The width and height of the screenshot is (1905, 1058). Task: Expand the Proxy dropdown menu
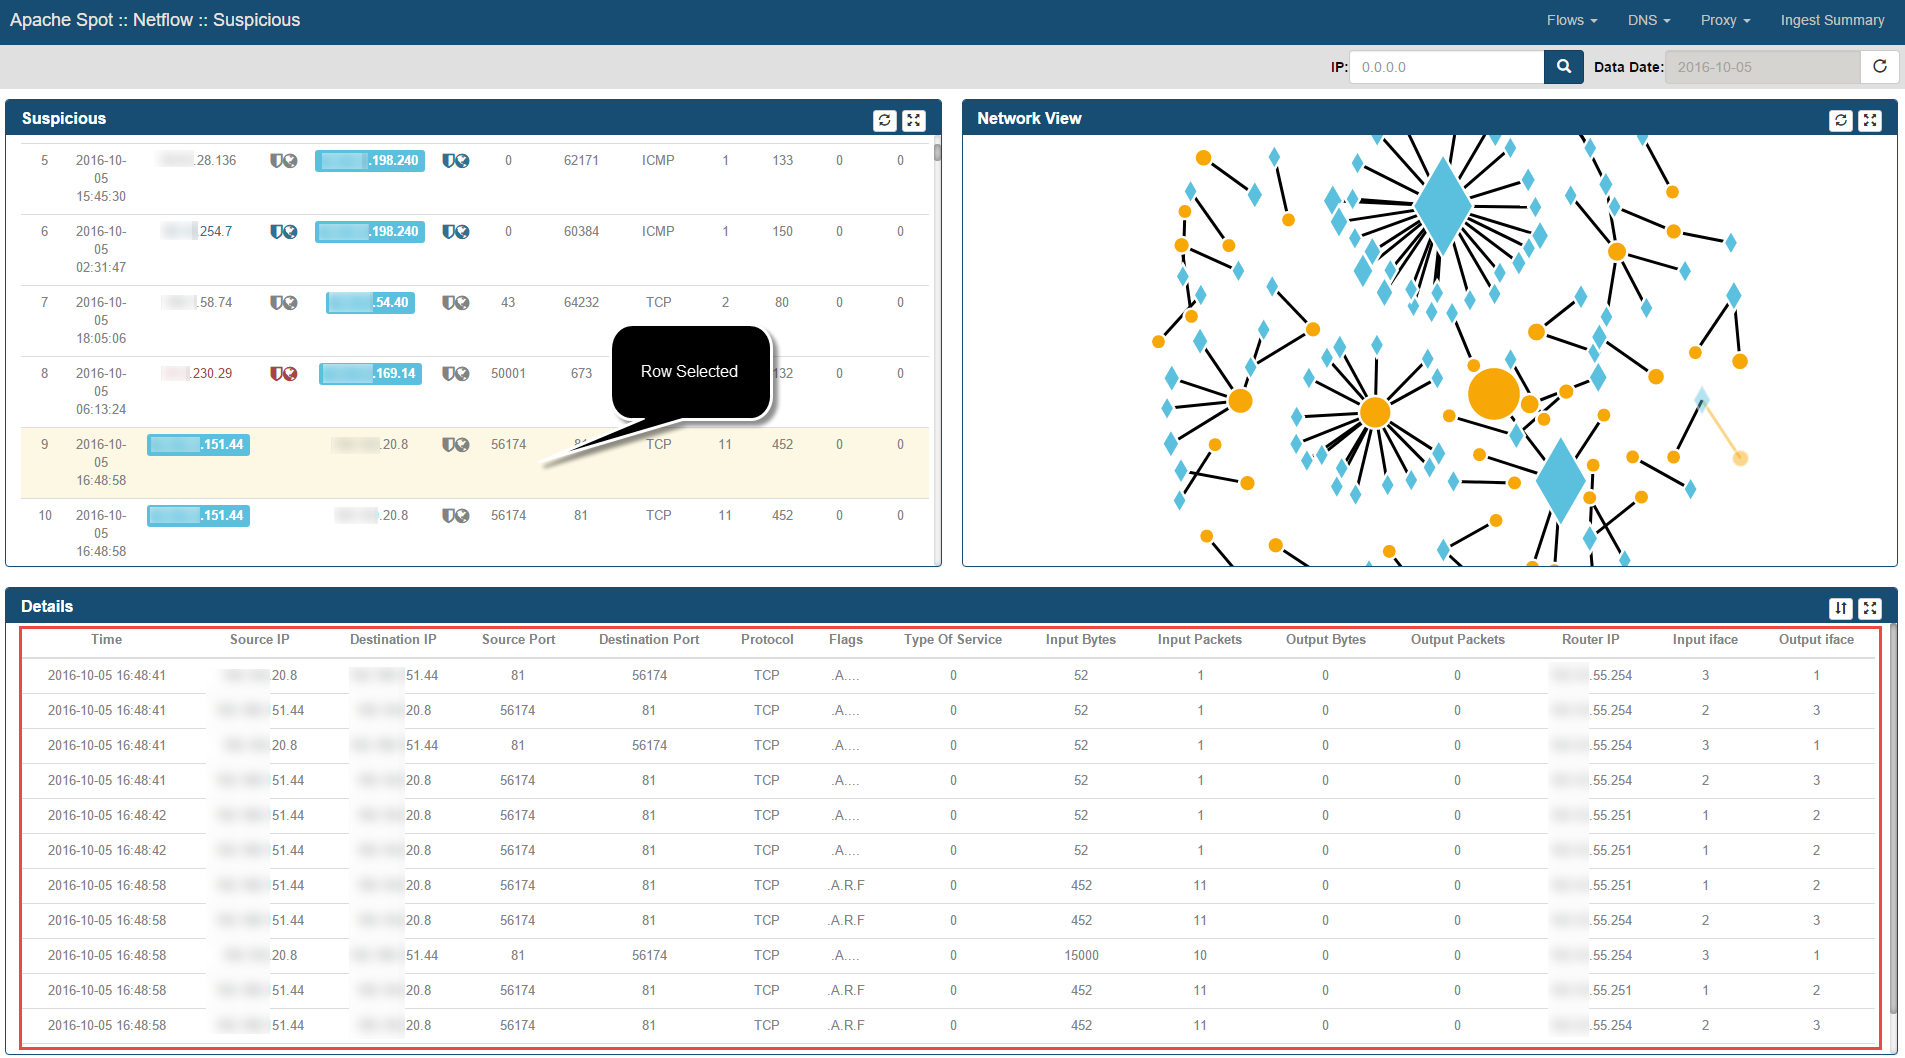pyautogui.click(x=1725, y=20)
